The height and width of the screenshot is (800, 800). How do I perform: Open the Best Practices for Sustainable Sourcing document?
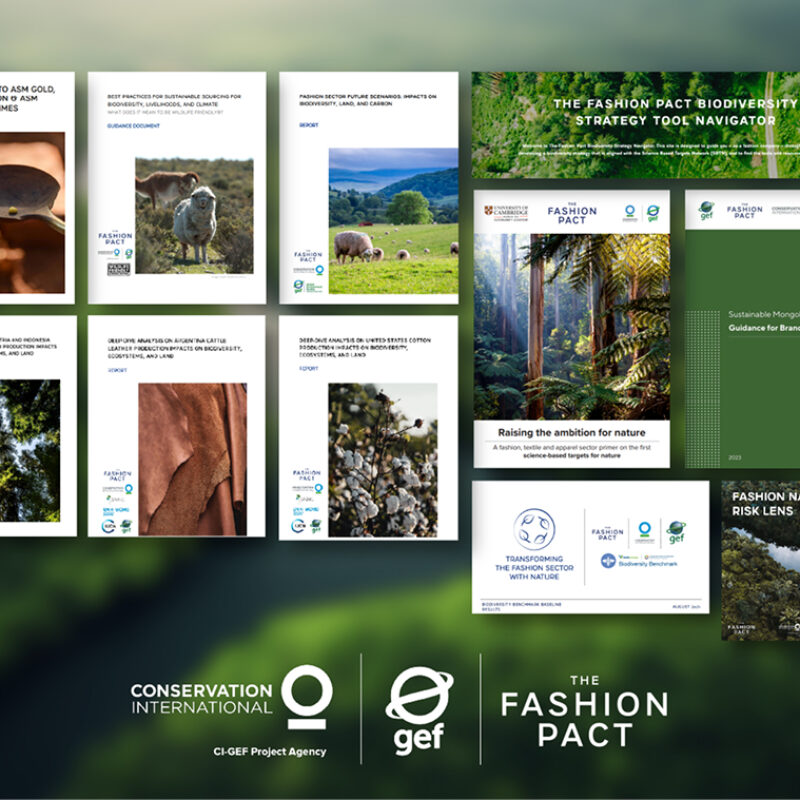click(x=177, y=187)
